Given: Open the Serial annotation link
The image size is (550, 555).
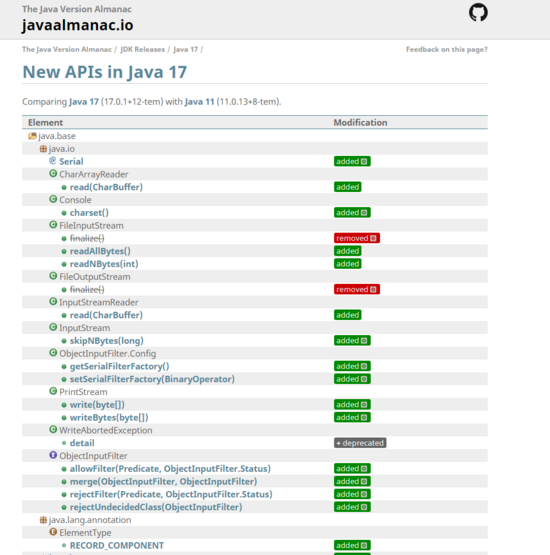Looking at the screenshot, I should pos(71,162).
